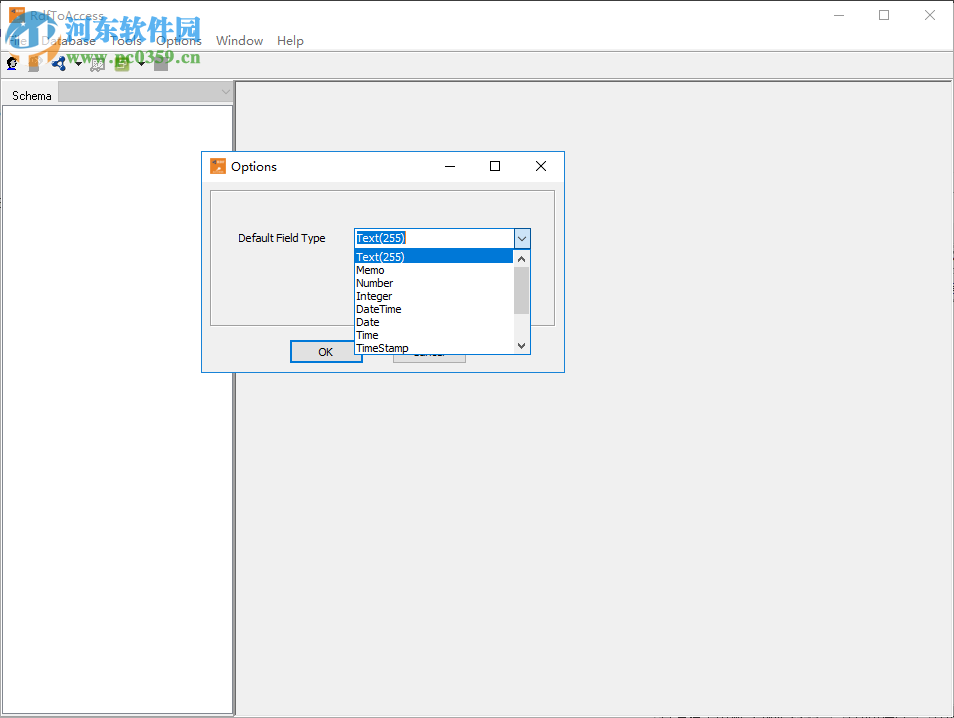954x718 pixels.
Task: Expand the arrow next to the graph icon
Action: [77, 63]
